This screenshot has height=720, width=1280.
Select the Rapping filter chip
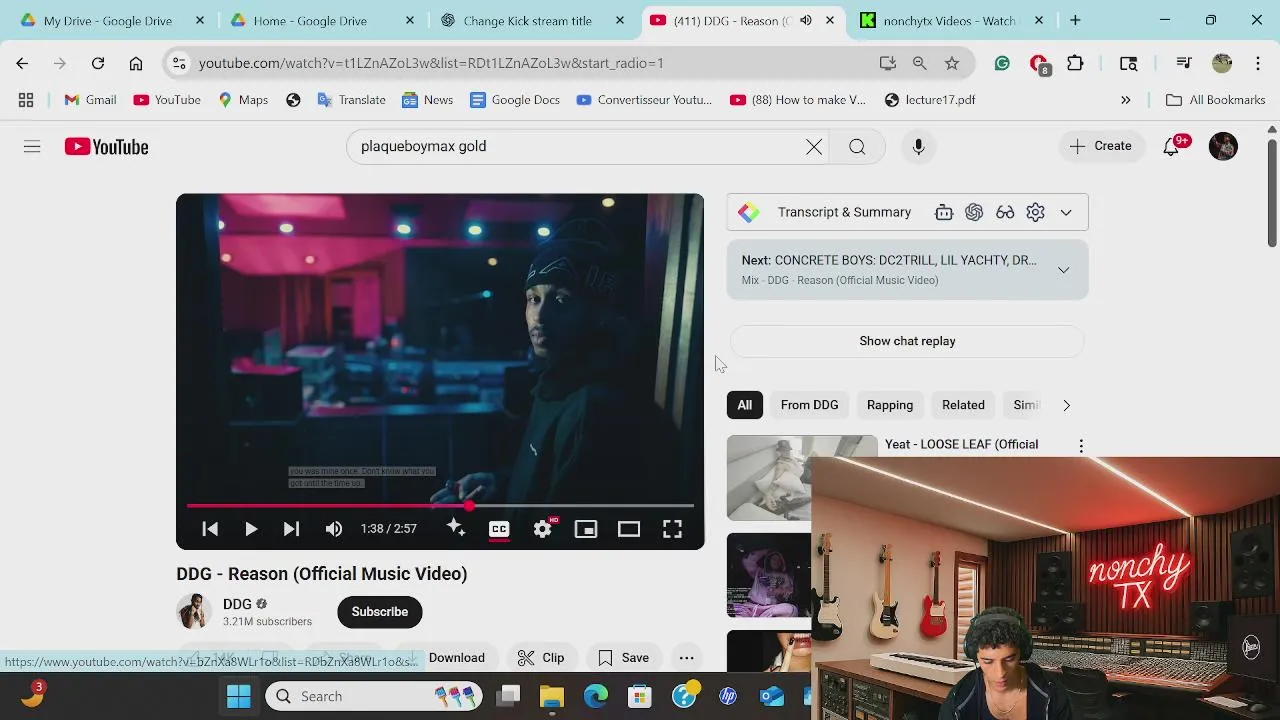tap(890, 405)
